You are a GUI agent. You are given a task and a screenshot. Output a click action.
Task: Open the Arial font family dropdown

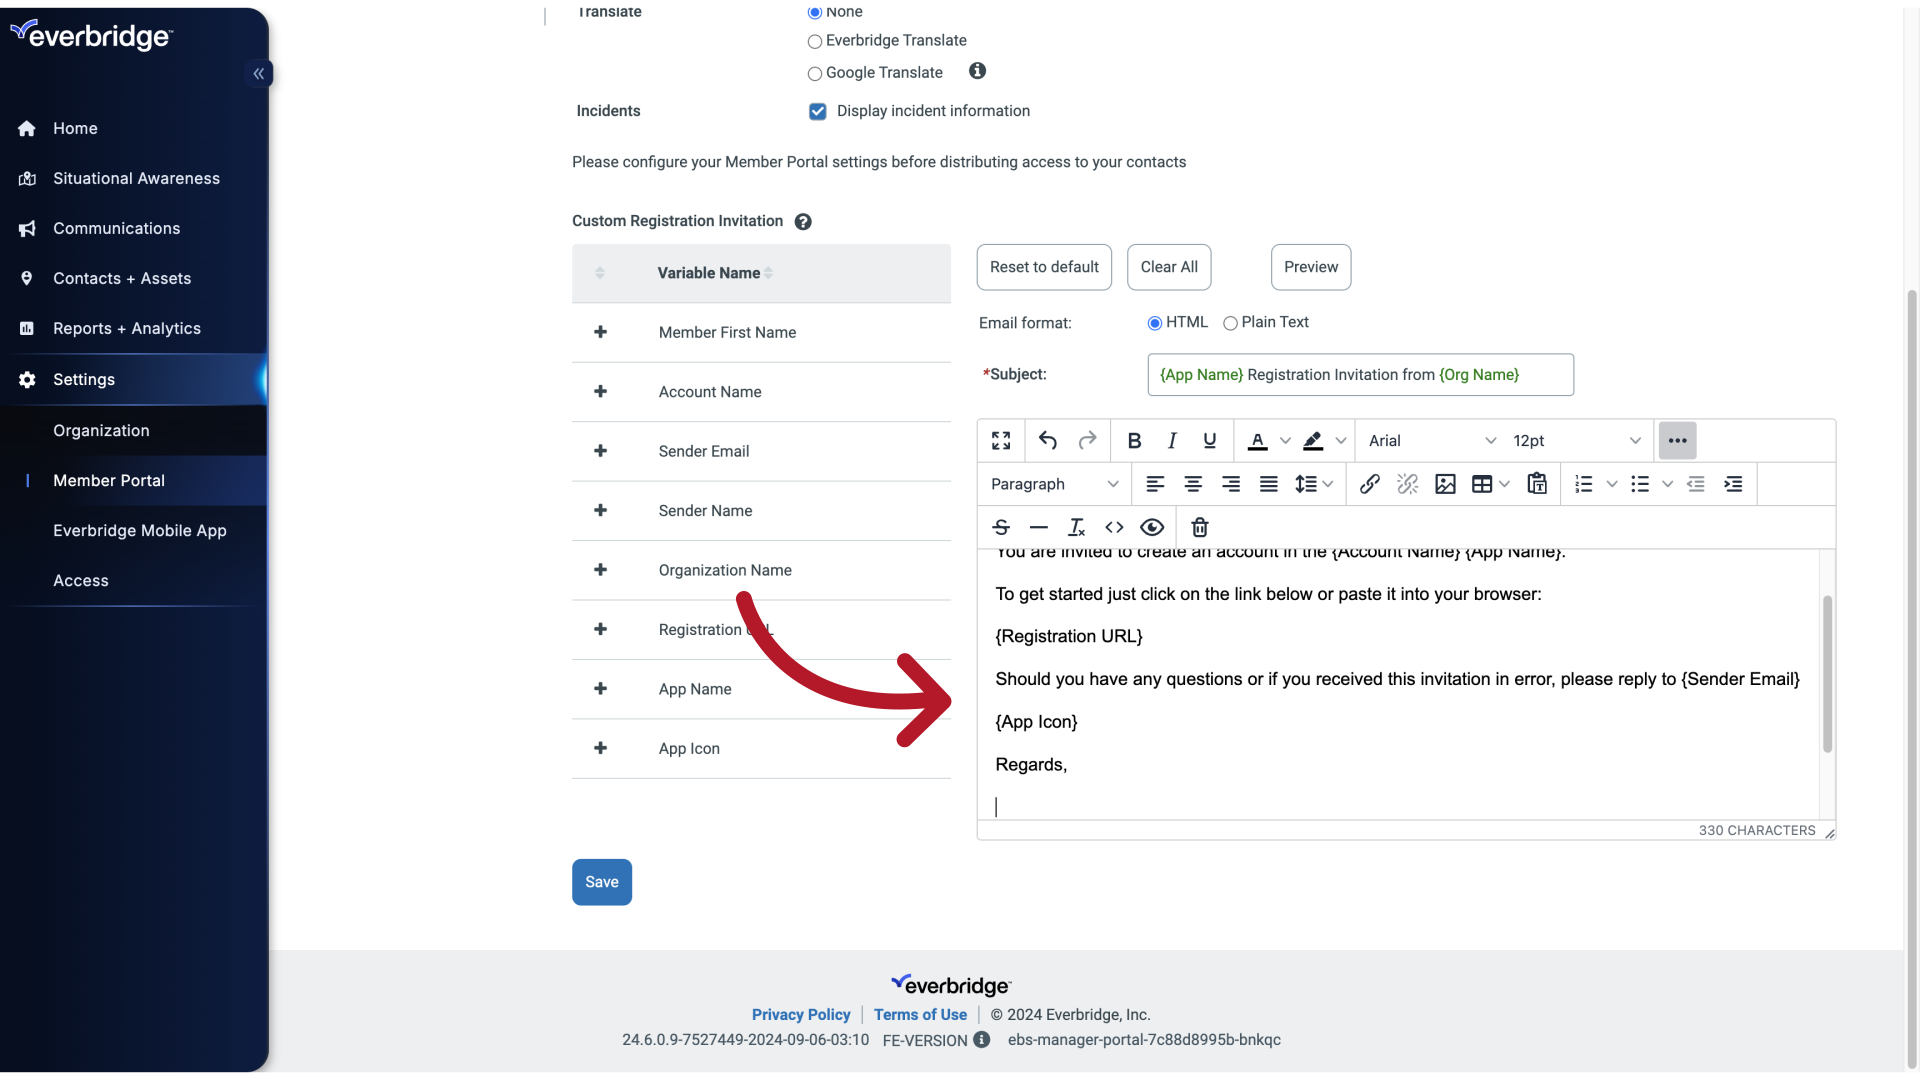click(x=1432, y=440)
